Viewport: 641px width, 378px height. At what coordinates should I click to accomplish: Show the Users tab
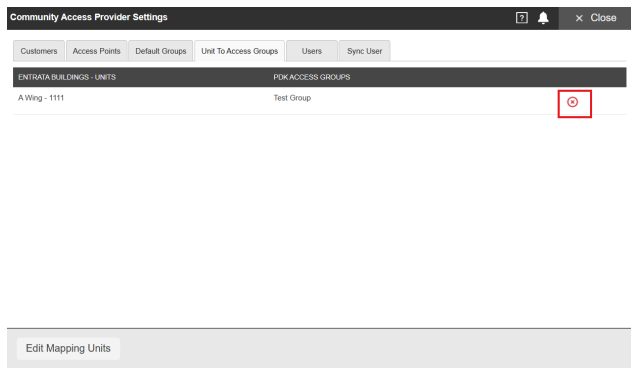[x=312, y=51]
